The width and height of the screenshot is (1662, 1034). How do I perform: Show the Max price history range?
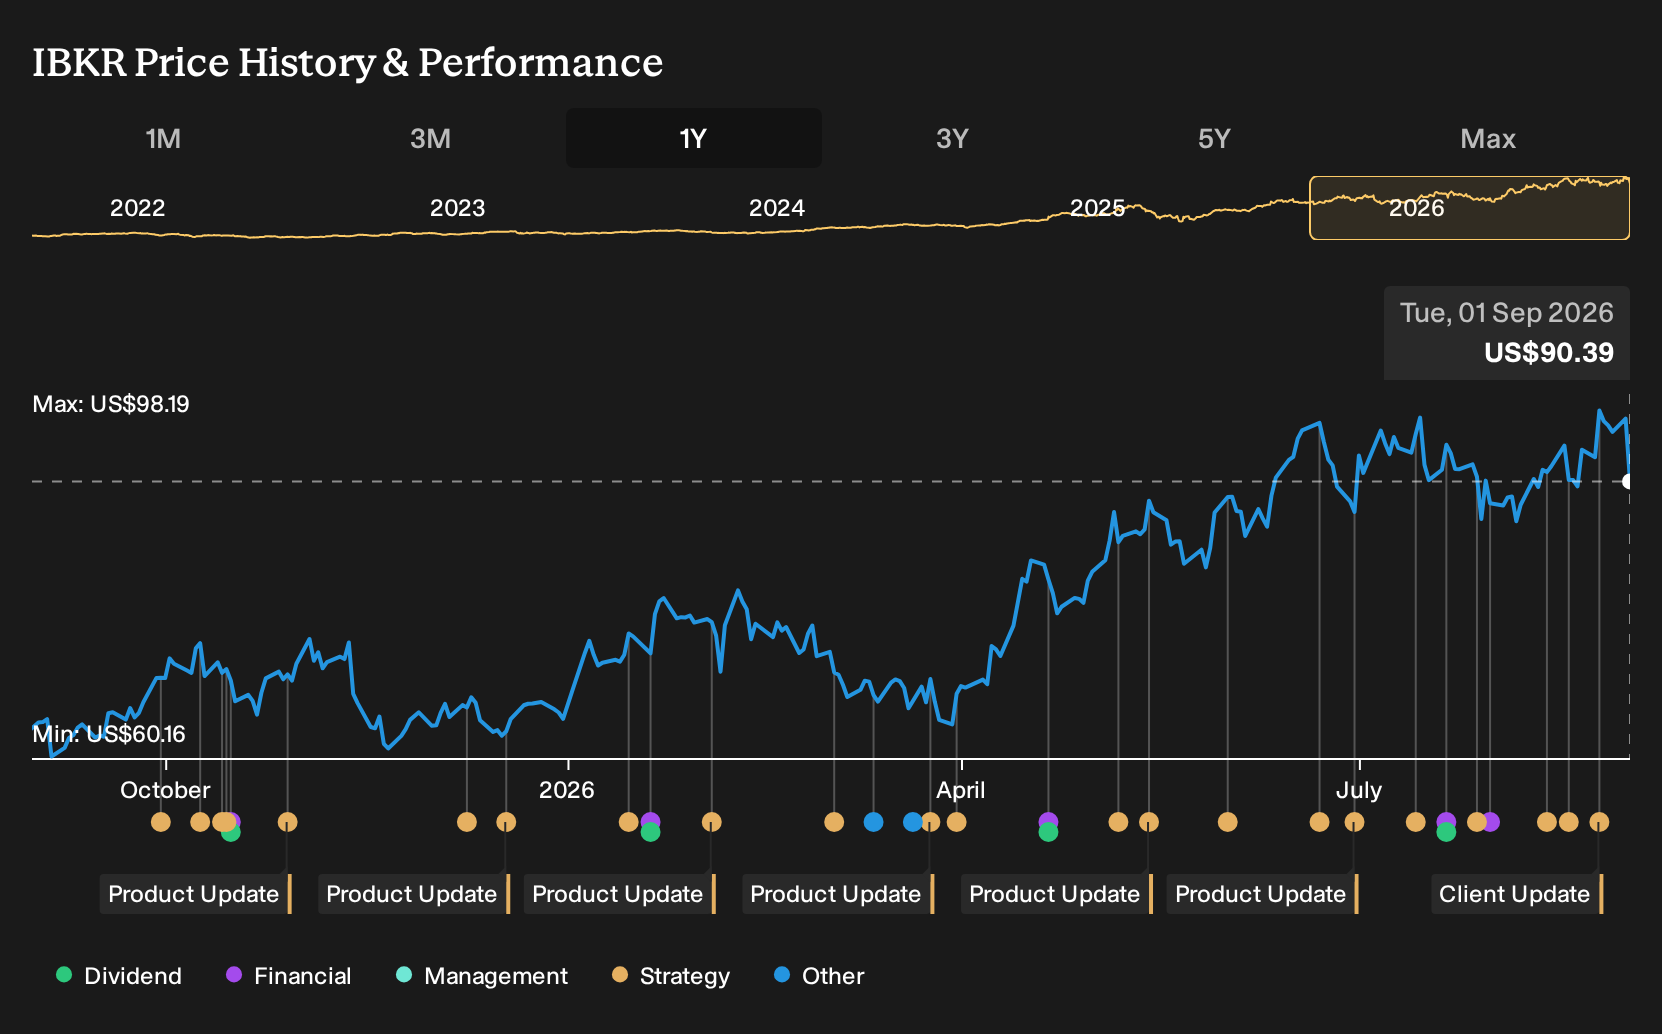coord(1488,138)
